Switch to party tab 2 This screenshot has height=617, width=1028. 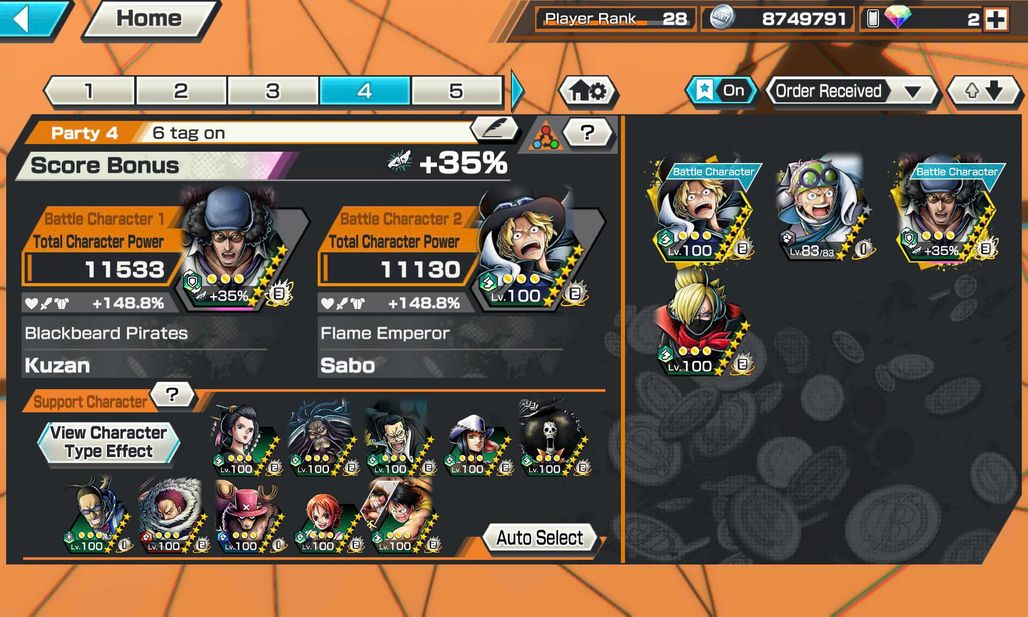pyautogui.click(x=181, y=90)
